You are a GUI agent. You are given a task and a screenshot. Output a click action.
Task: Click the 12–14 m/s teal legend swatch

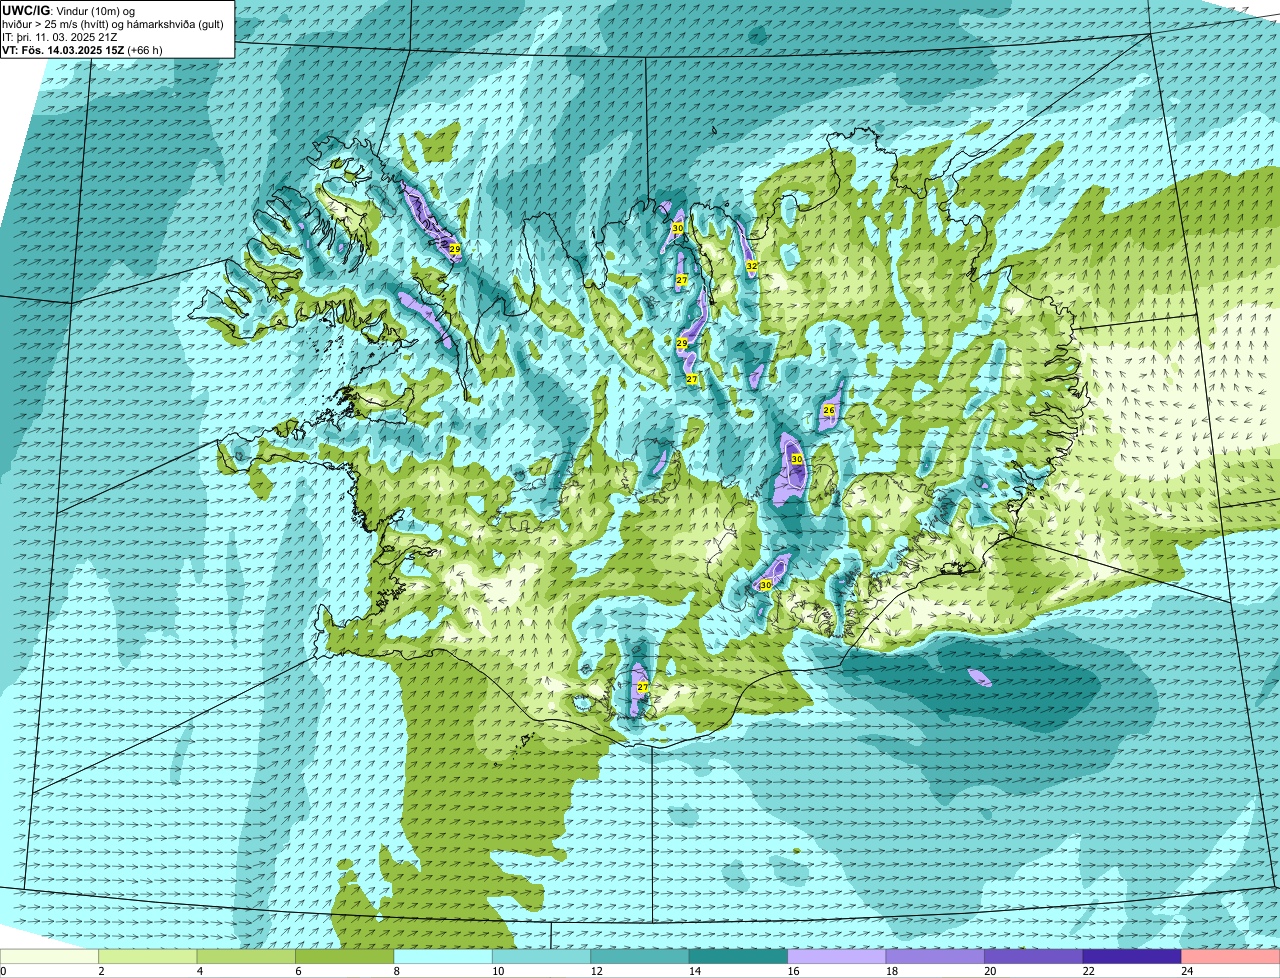point(640,957)
